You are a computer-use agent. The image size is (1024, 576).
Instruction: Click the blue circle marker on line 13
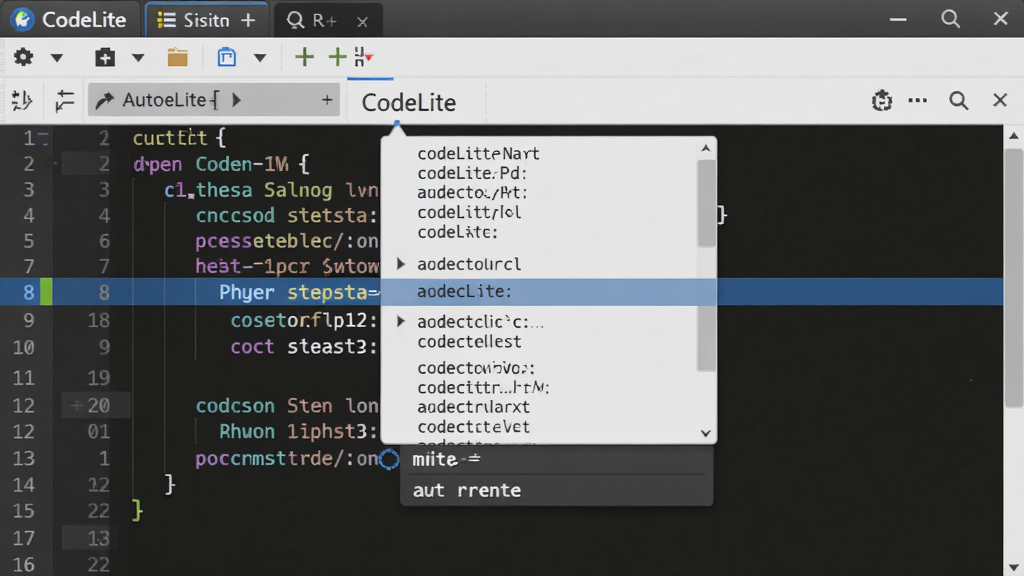point(389,460)
